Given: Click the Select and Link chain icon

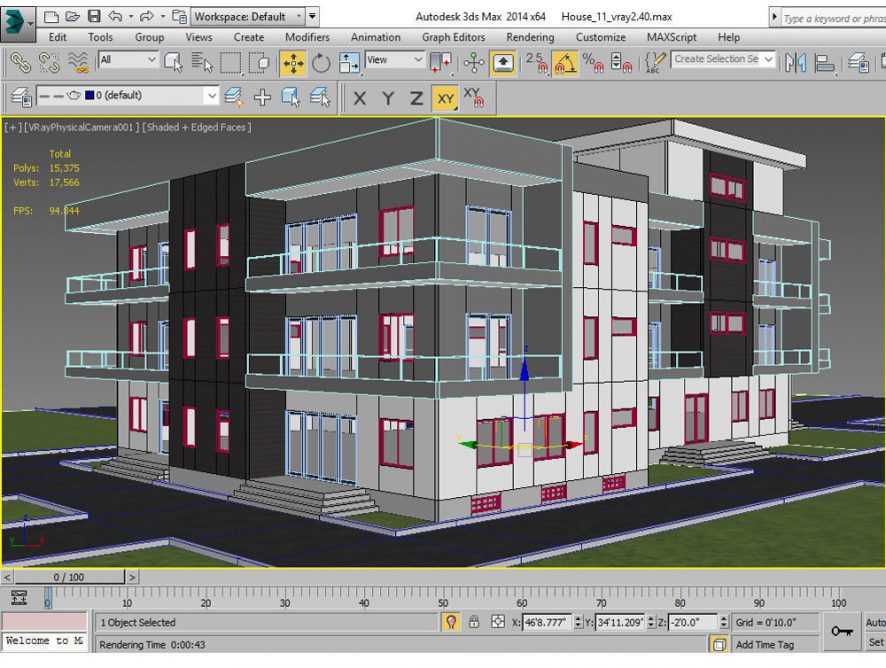Looking at the screenshot, I should point(20,62).
